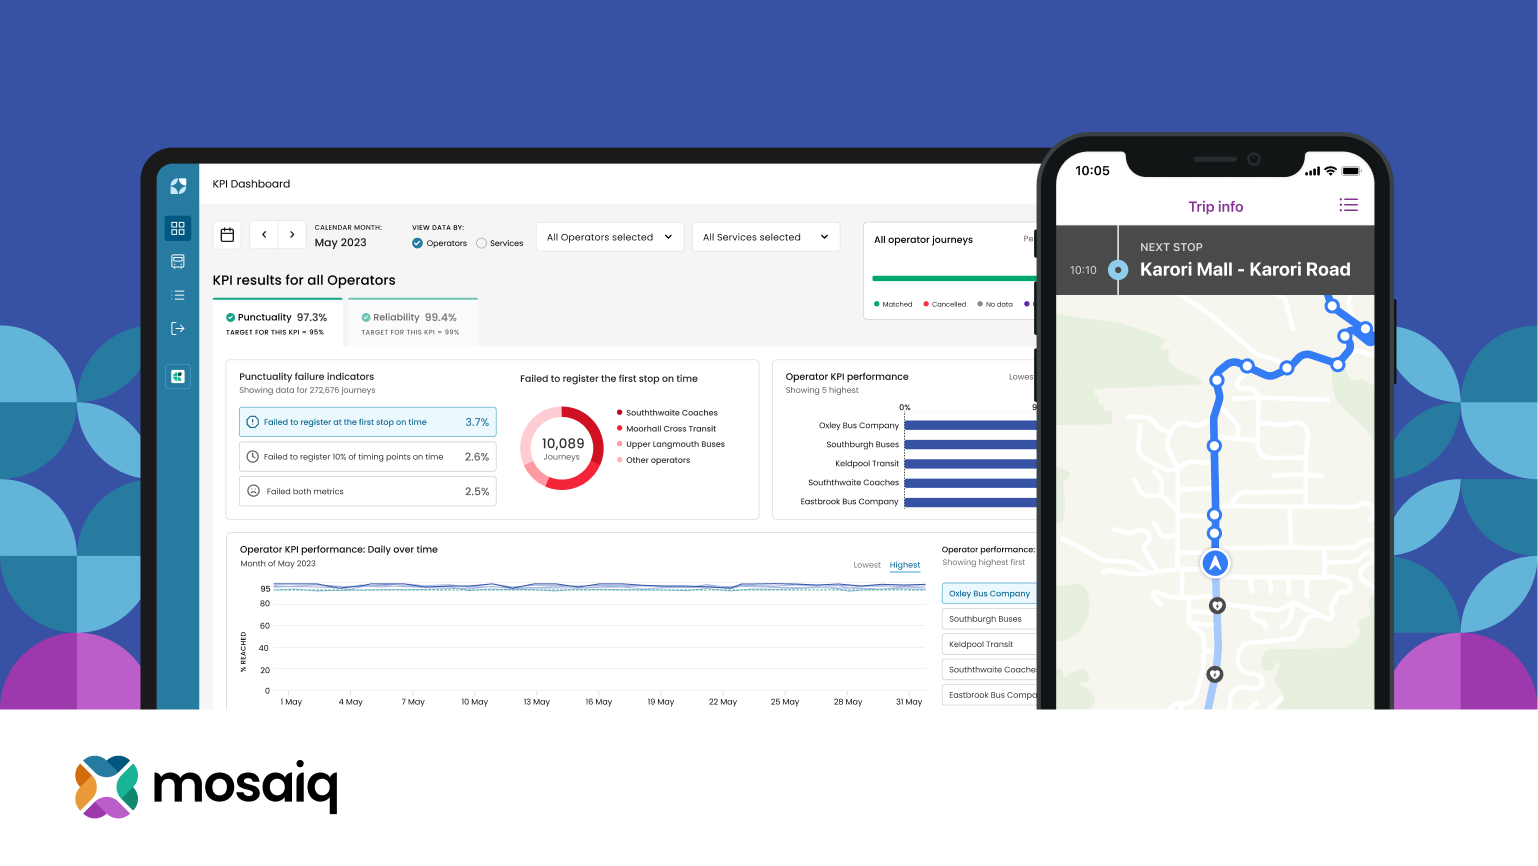This screenshot has width=1538, height=866.
Task: Sort operator performance by Lowest
Action: (866, 565)
